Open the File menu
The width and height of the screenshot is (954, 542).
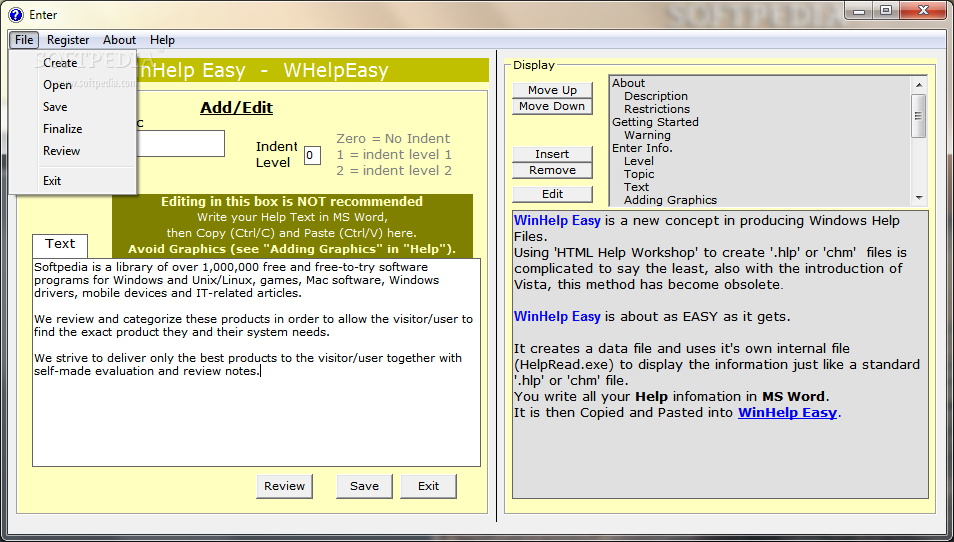coord(24,40)
